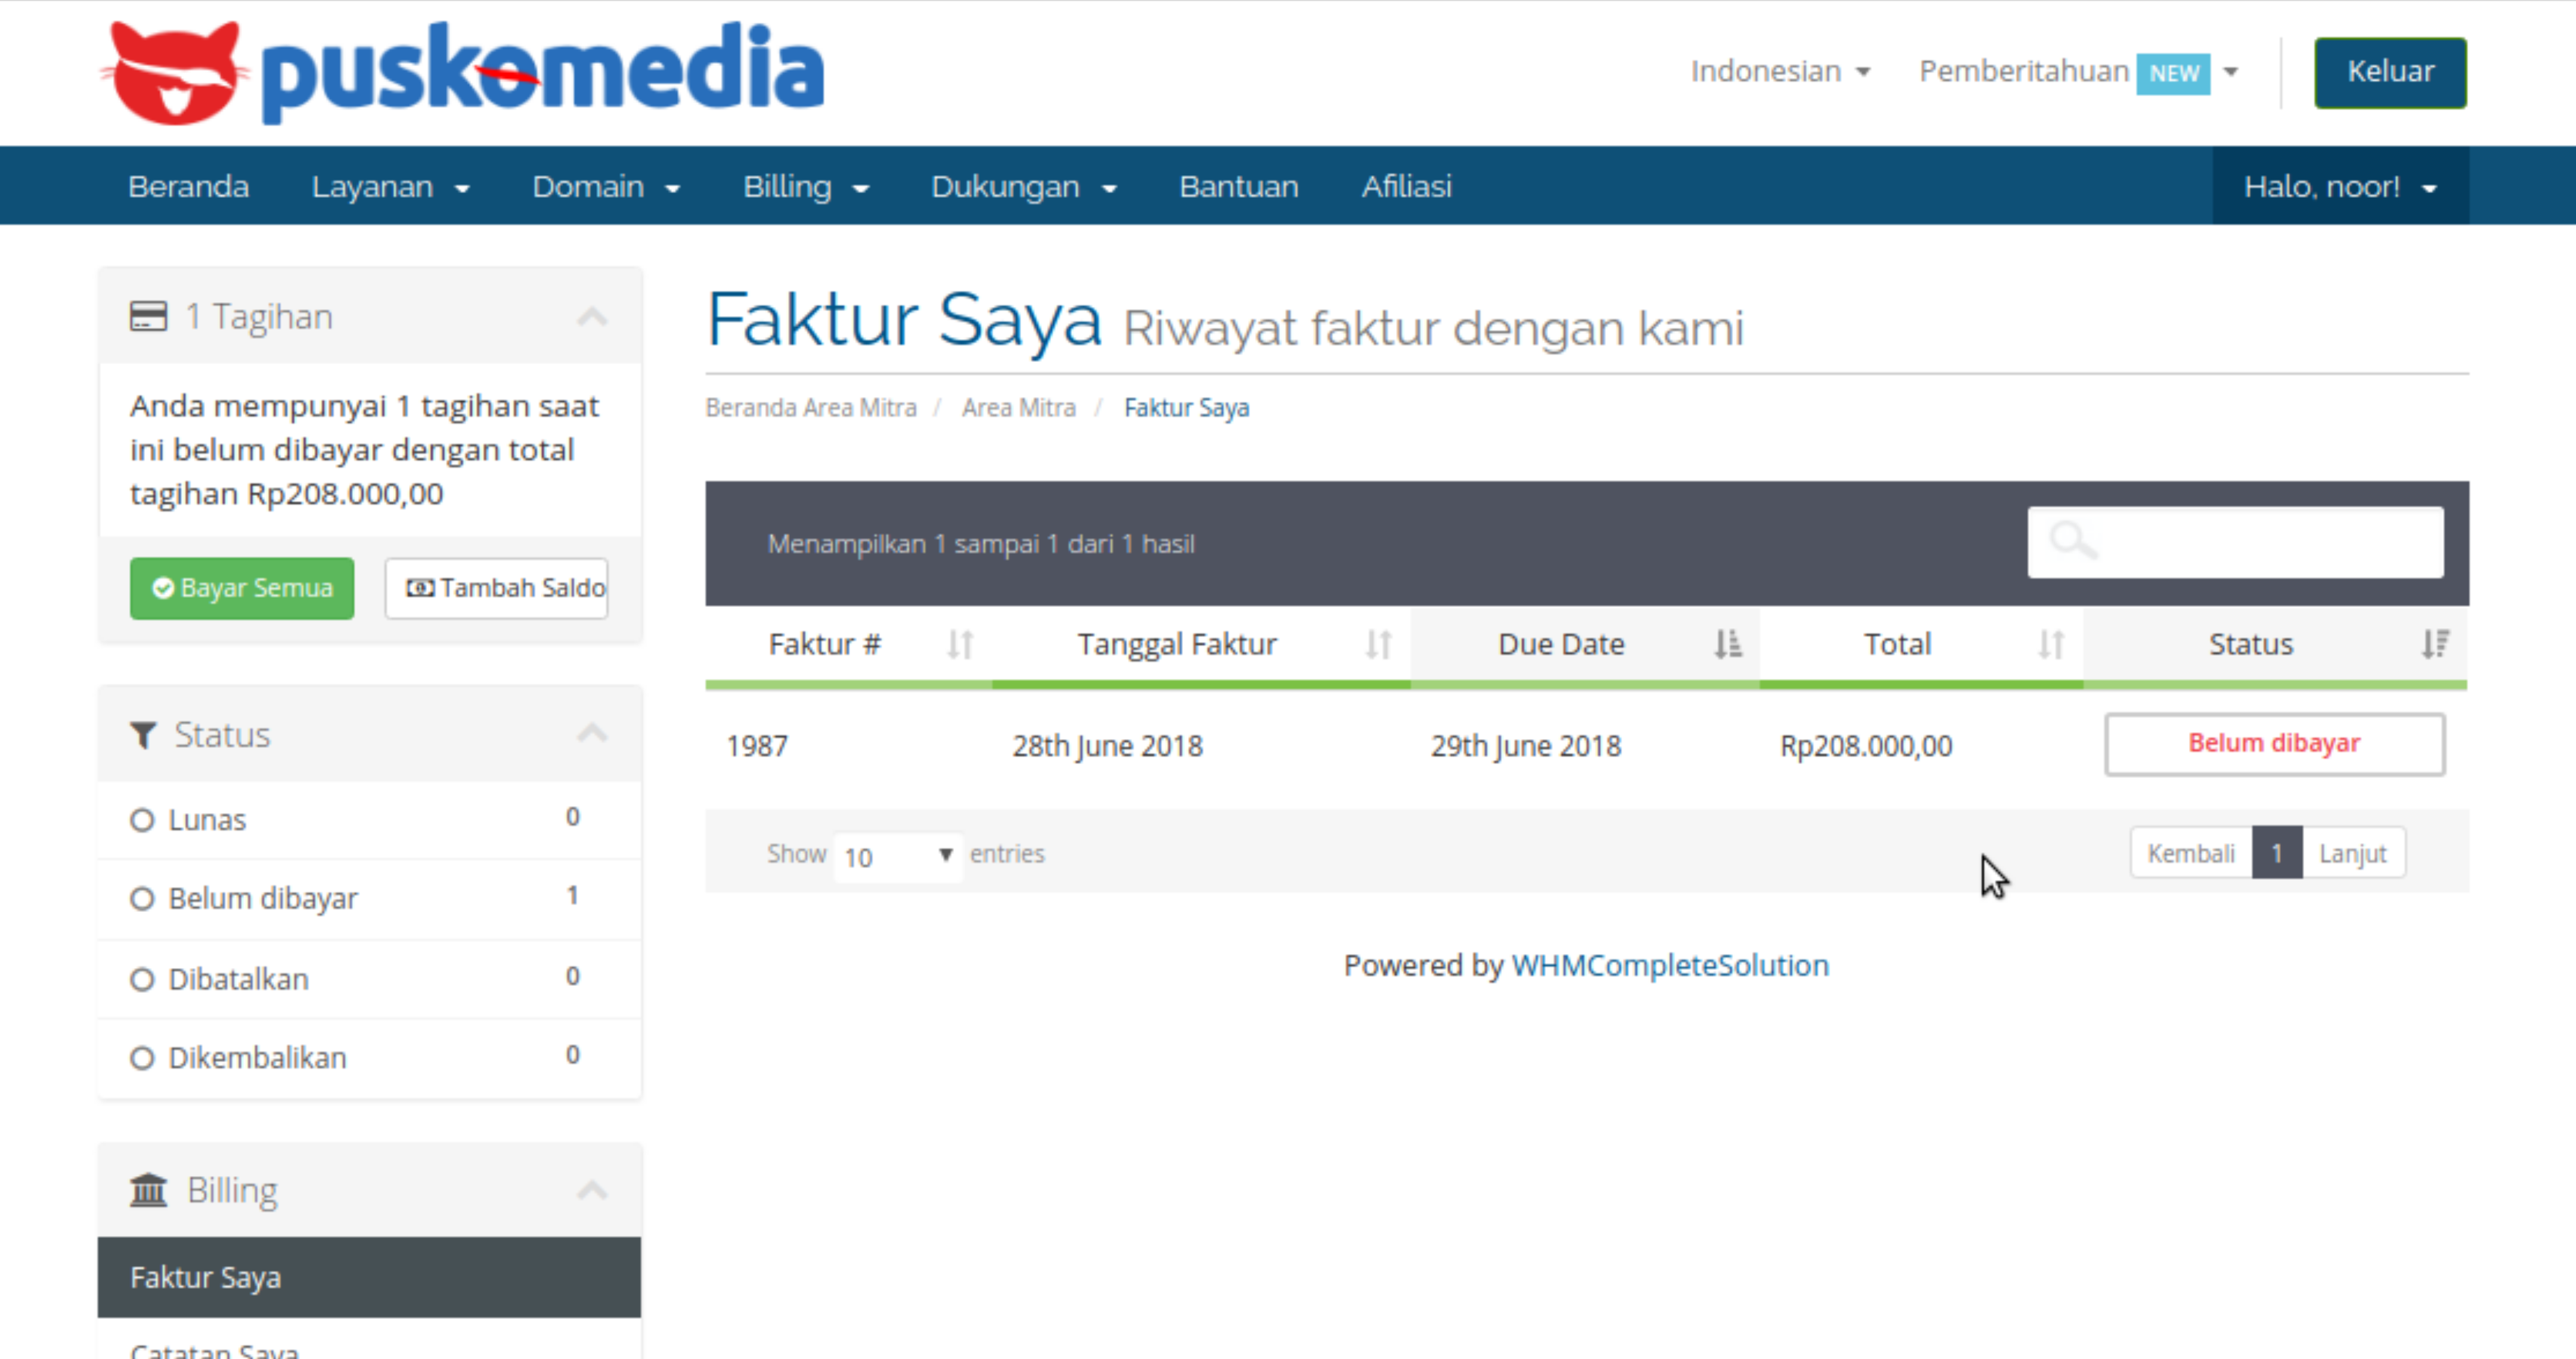Viewport: 2576px width, 1359px height.
Task: Open the Indonesian language dropdown
Action: coord(1780,71)
